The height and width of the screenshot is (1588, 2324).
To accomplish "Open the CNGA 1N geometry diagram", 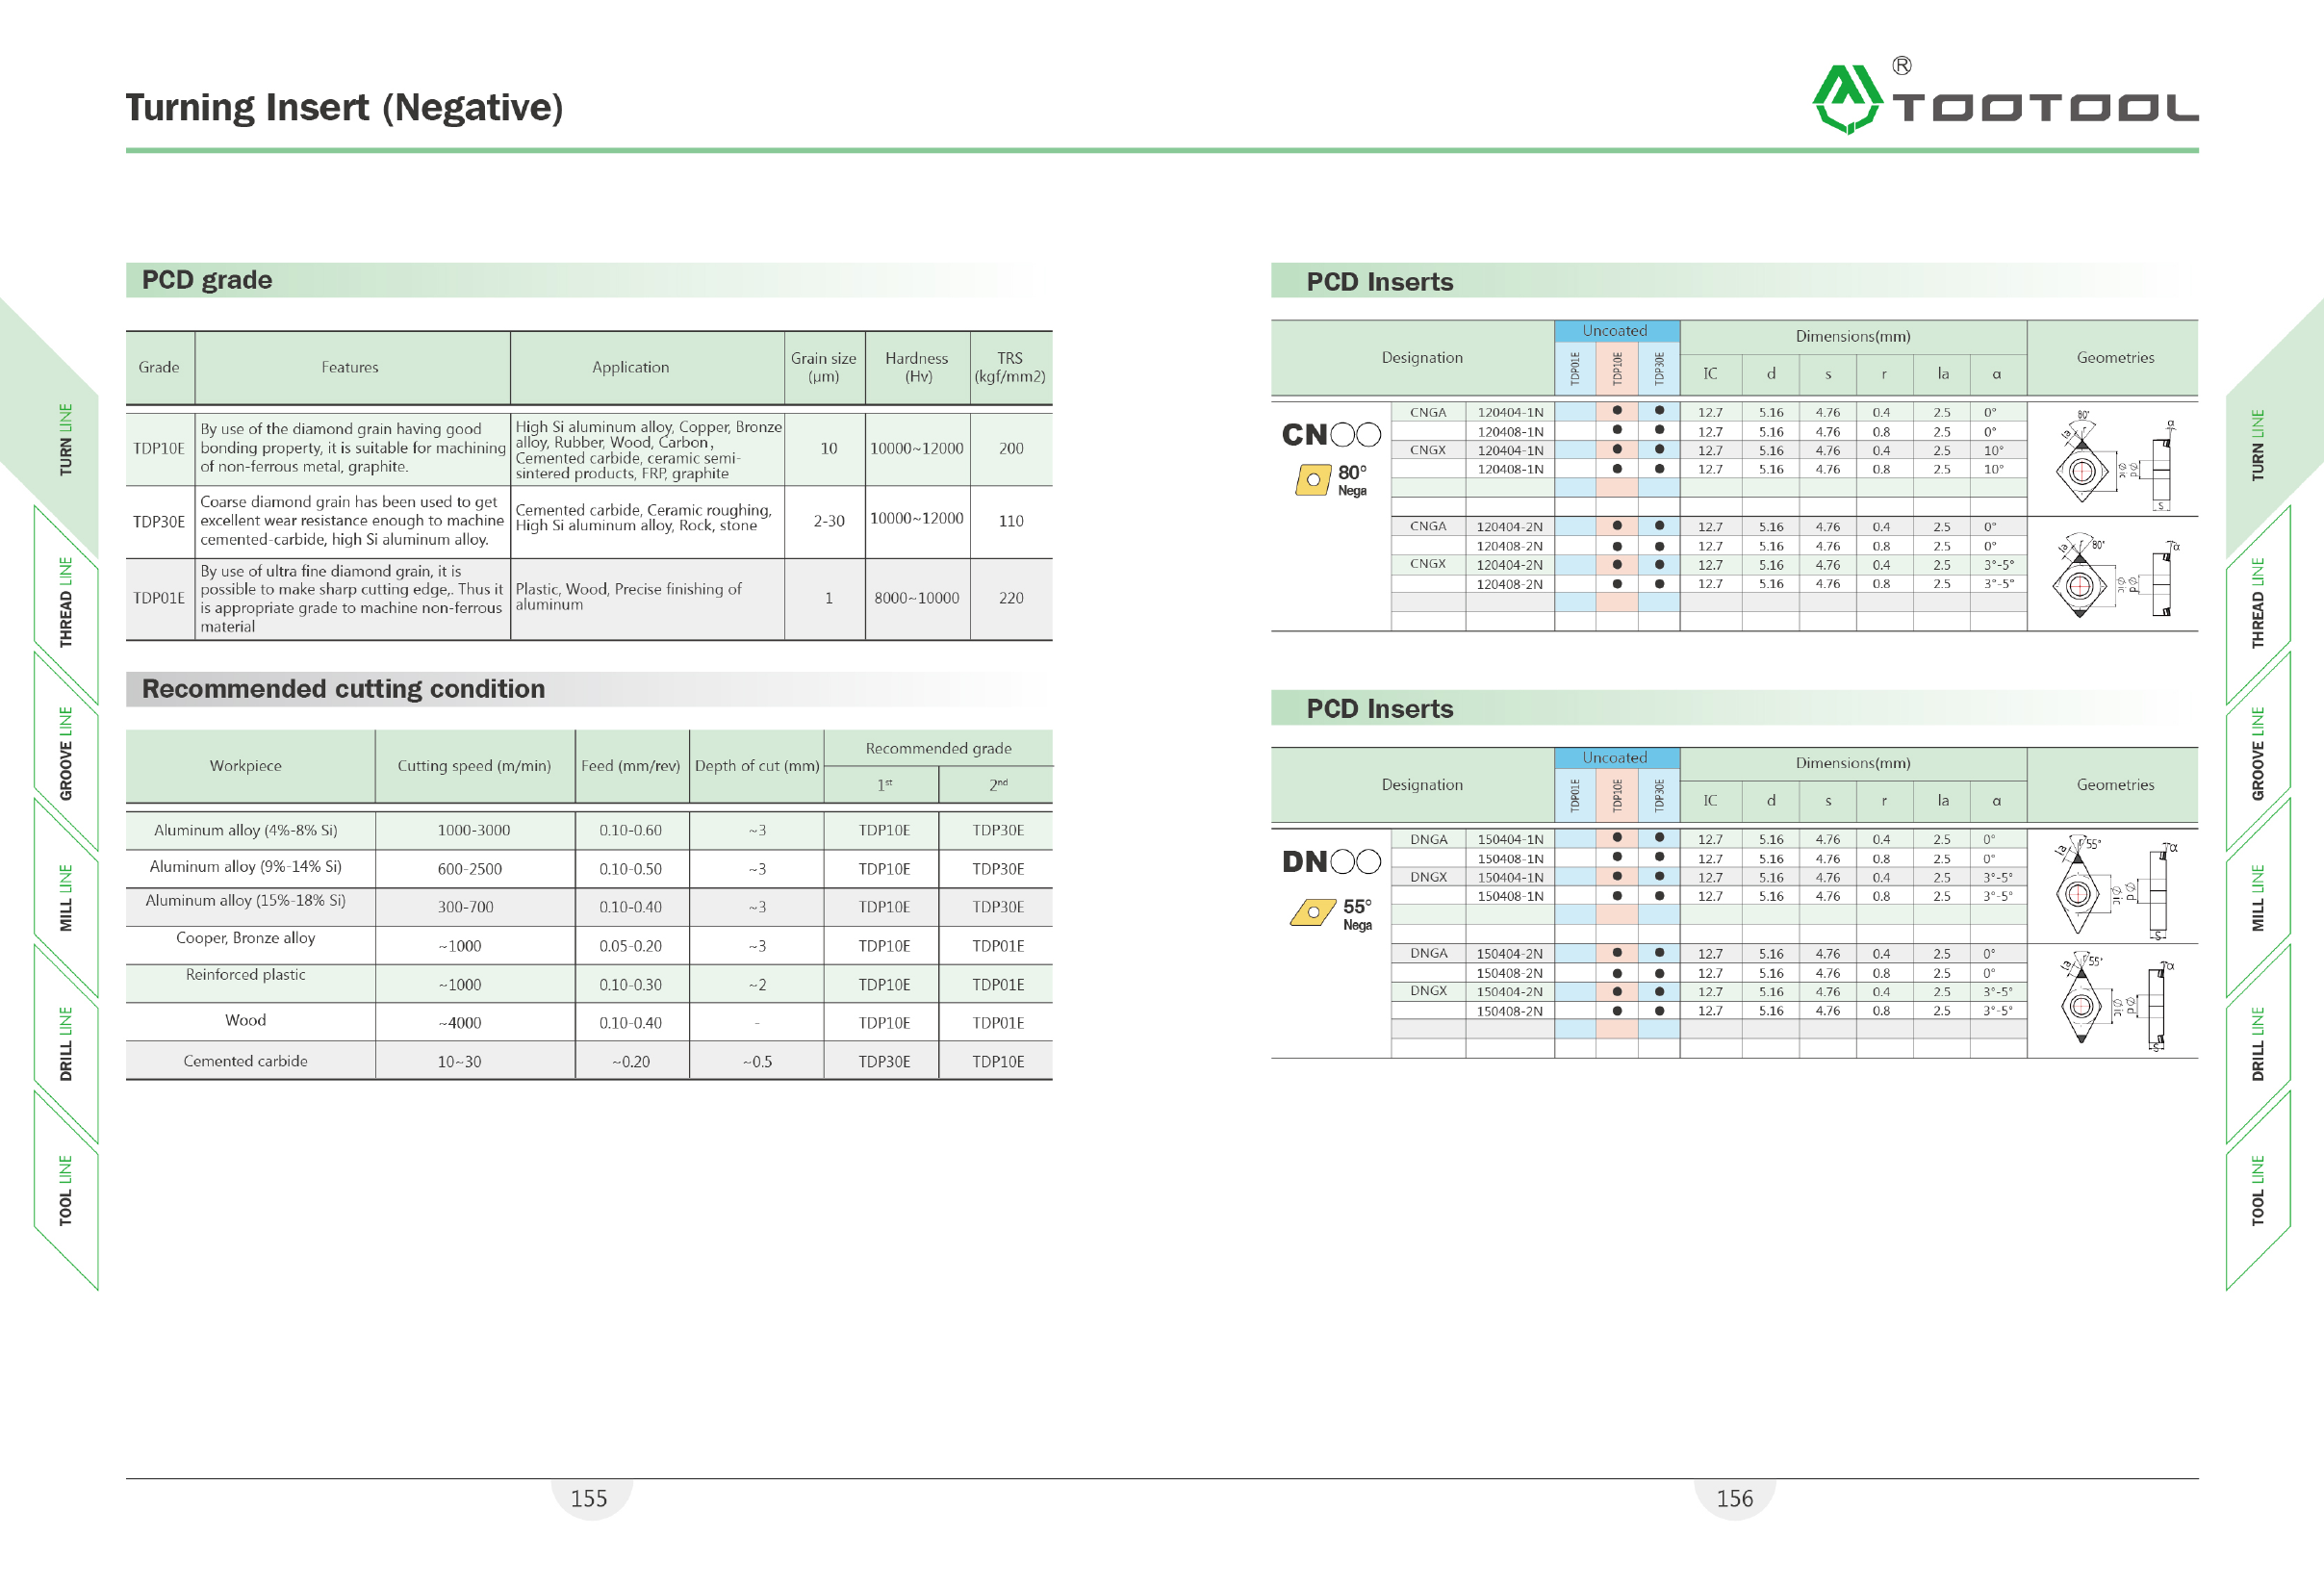I will (2115, 459).
